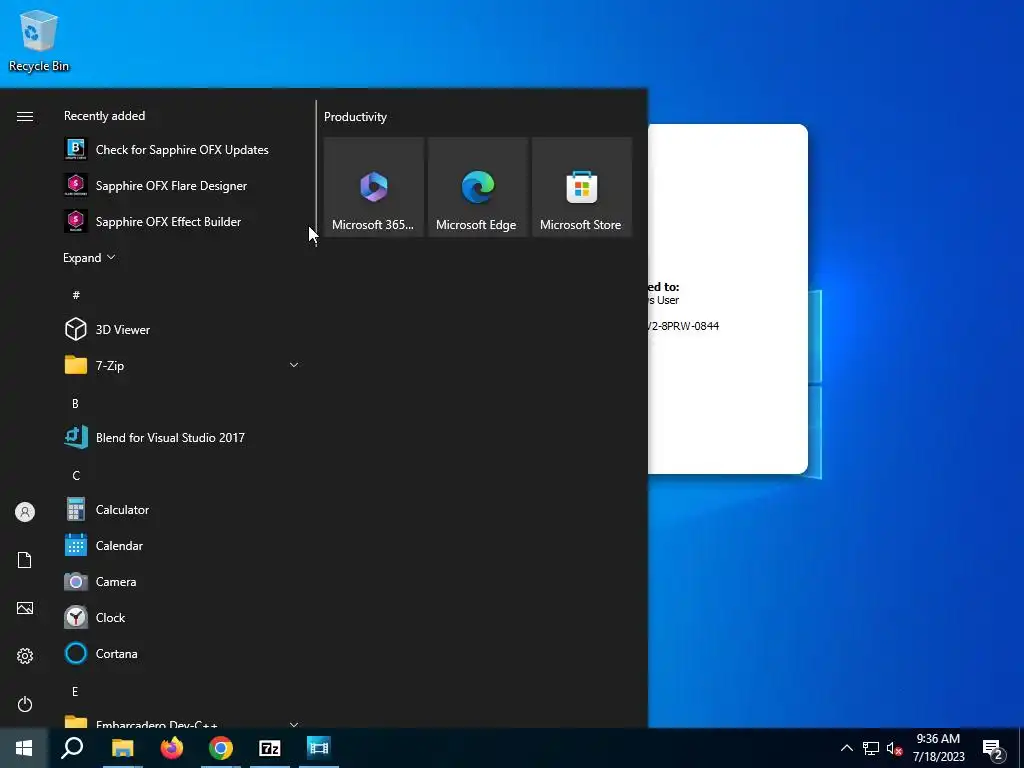Viewport: 1024px width, 768px height.
Task: Click the E letter group header
Action: click(x=75, y=691)
